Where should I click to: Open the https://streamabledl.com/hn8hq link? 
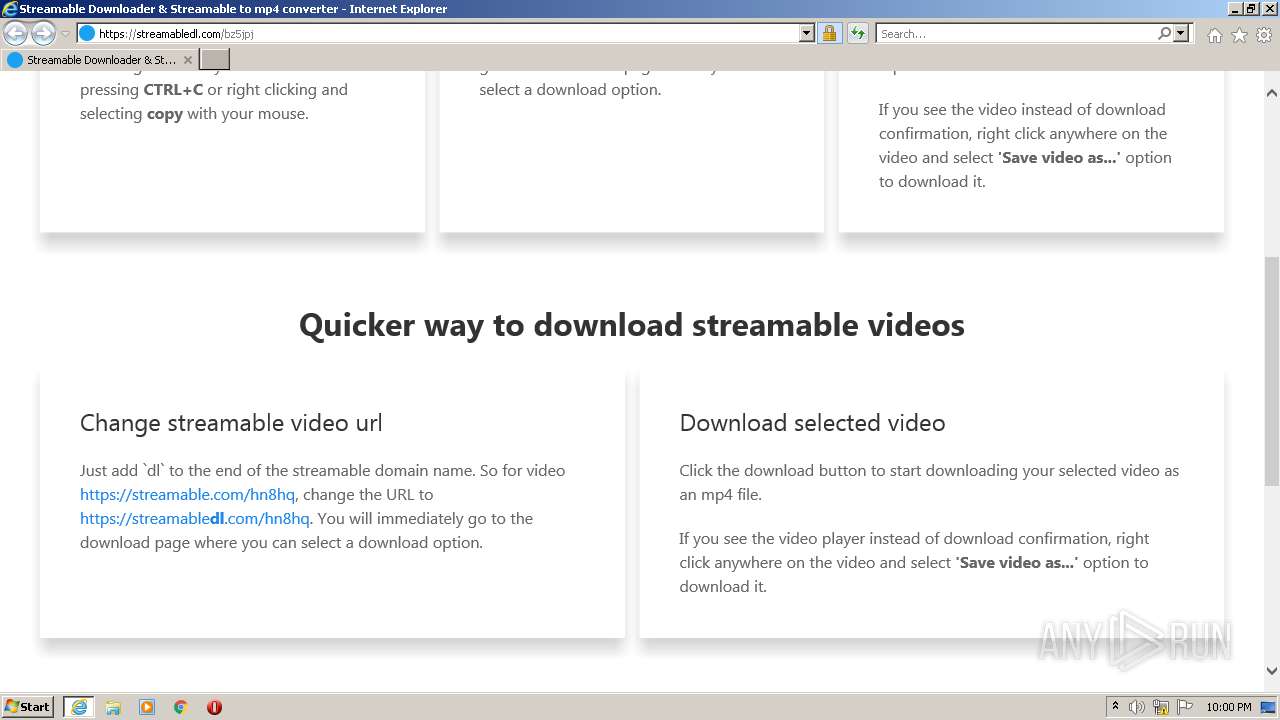(x=195, y=518)
